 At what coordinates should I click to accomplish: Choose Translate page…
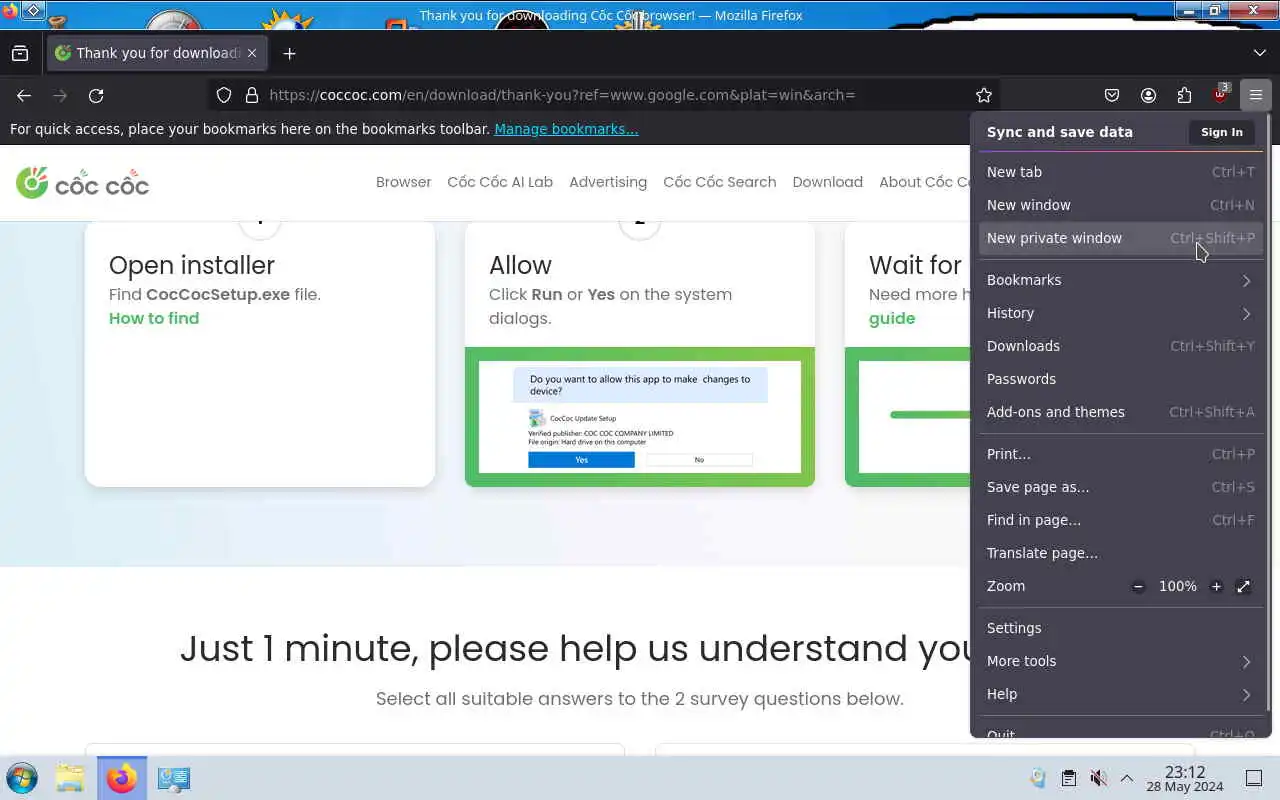(x=1120, y=553)
